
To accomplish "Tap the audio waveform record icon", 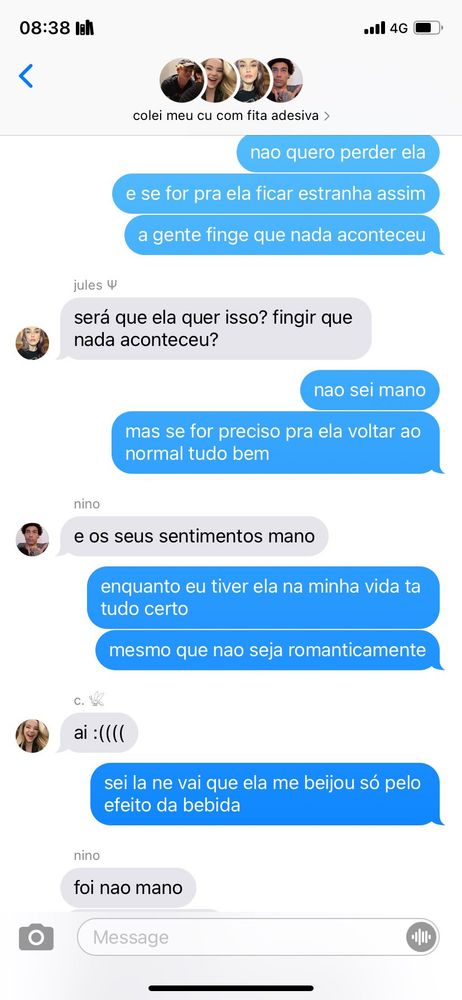I will pyautogui.click(x=421, y=937).
